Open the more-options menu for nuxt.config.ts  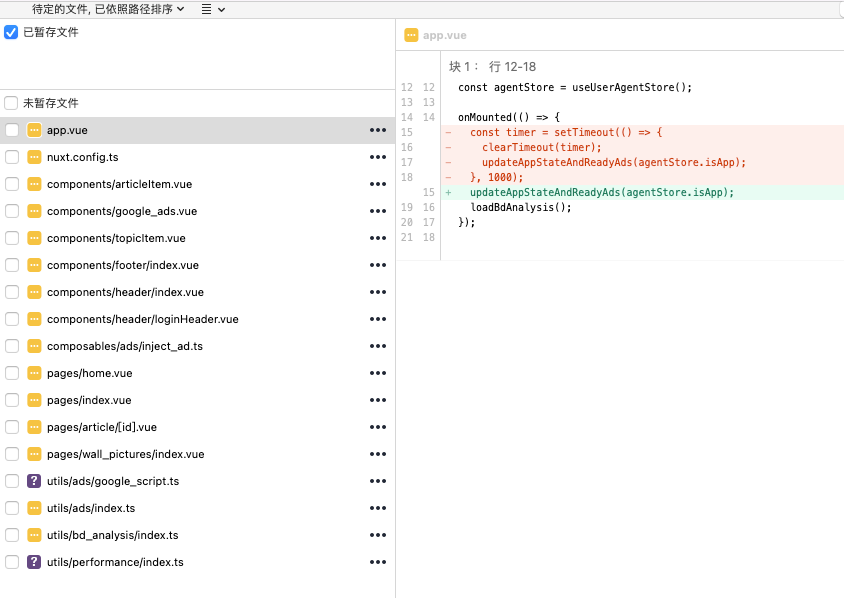(x=378, y=157)
